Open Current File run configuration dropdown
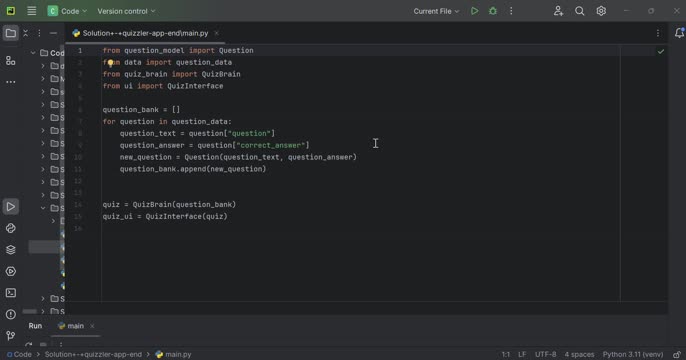The height and width of the screenshot is (360, 686). [x=436, y=11]
